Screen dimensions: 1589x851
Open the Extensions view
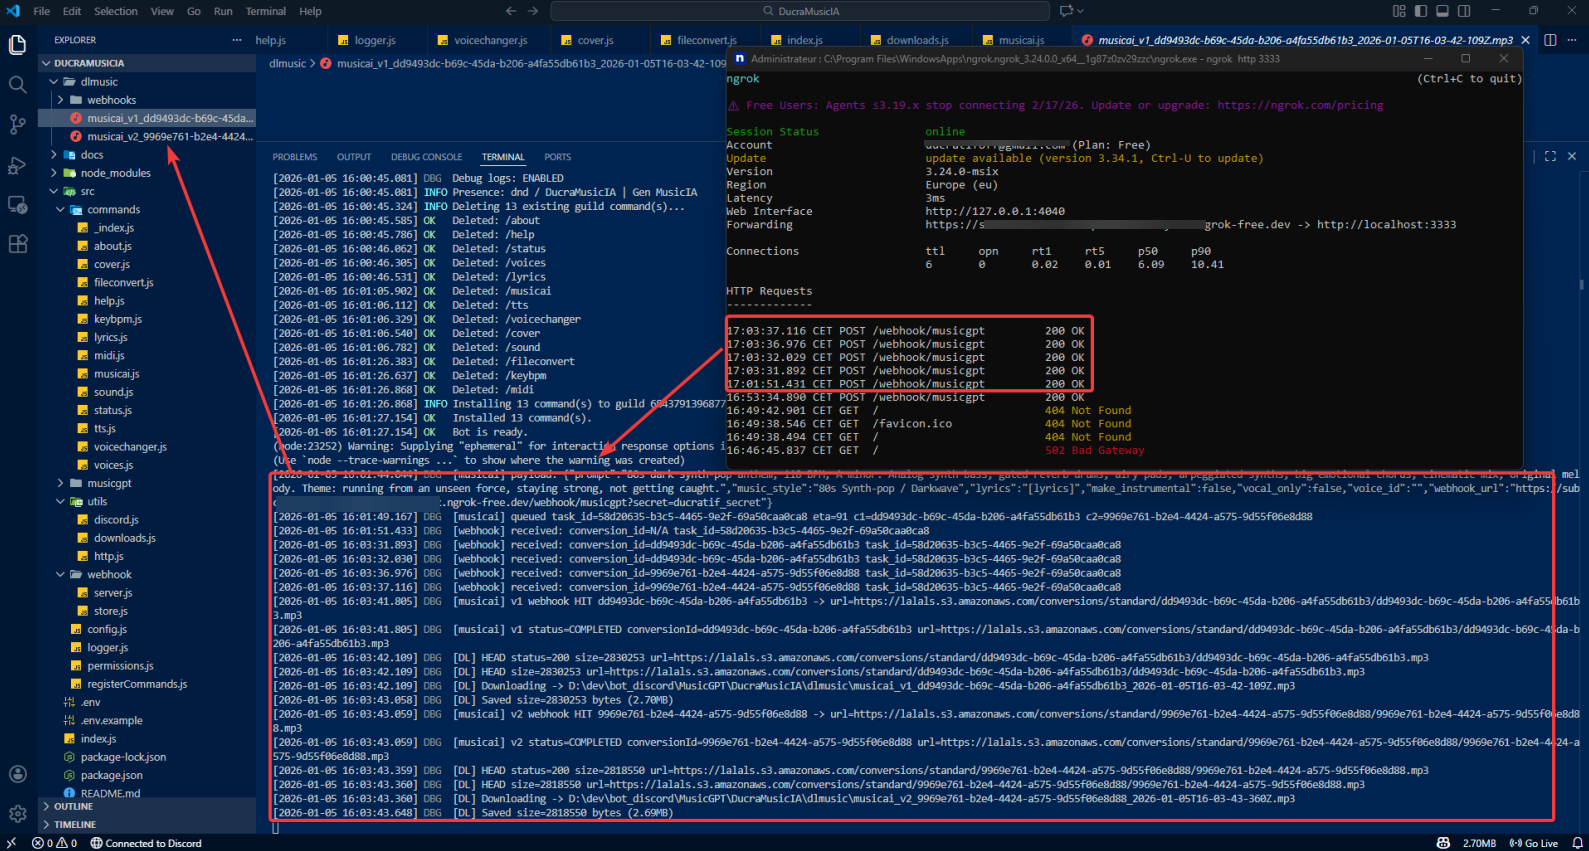(x=17, y=245)
